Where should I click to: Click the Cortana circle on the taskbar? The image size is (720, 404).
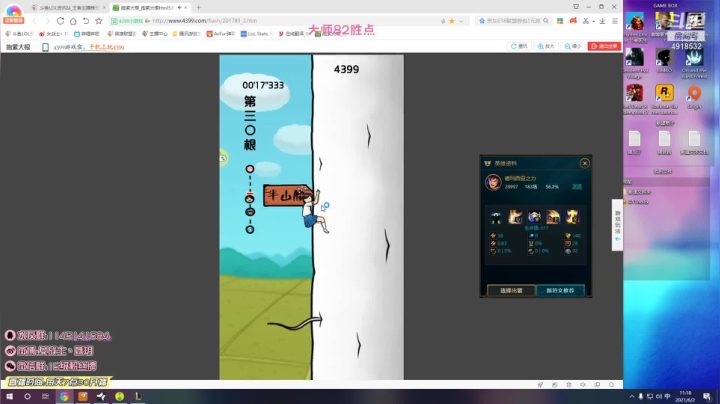(x=28, y=396)
